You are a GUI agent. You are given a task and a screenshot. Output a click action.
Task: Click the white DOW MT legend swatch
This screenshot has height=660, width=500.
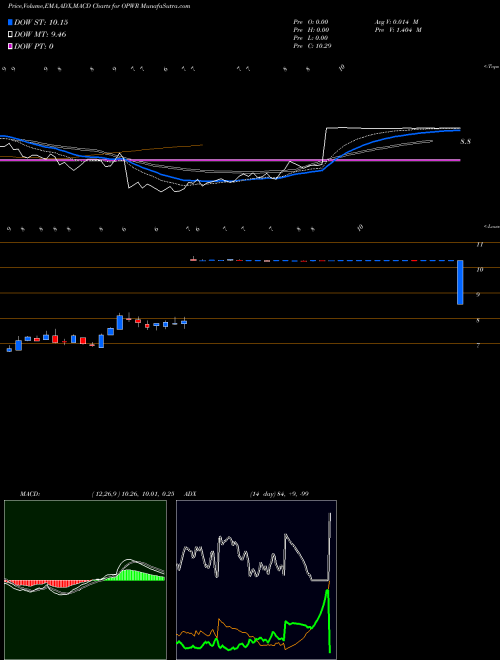point(11,35)
